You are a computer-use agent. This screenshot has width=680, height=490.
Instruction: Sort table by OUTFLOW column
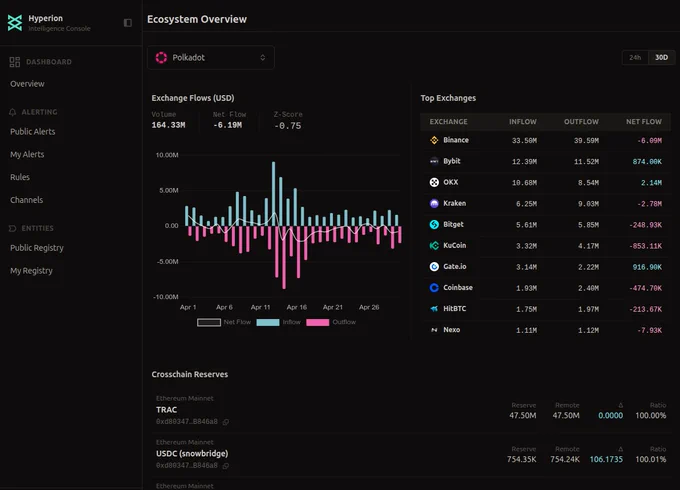point(581,122)
